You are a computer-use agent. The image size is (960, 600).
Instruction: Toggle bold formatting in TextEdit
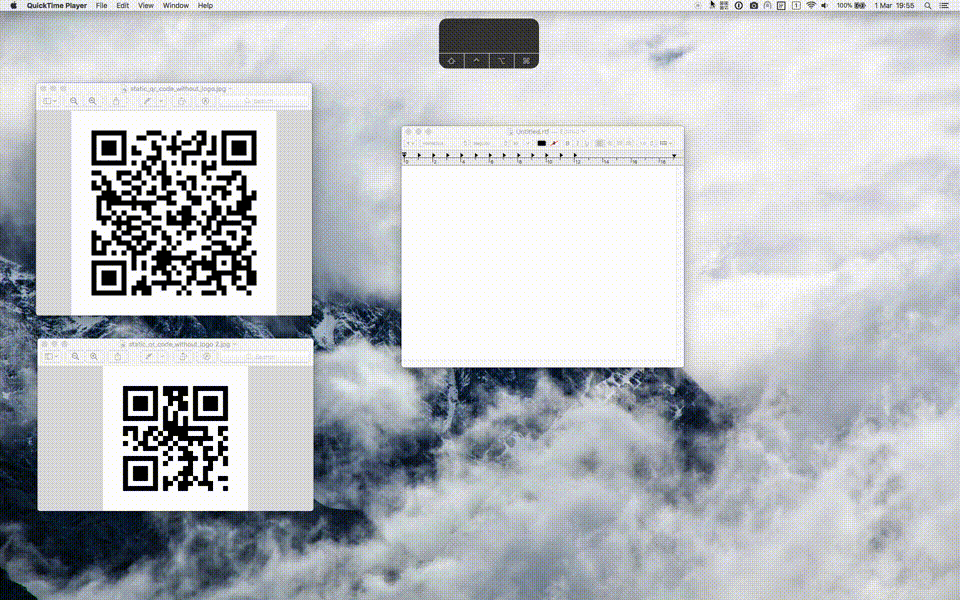[568, 143]
